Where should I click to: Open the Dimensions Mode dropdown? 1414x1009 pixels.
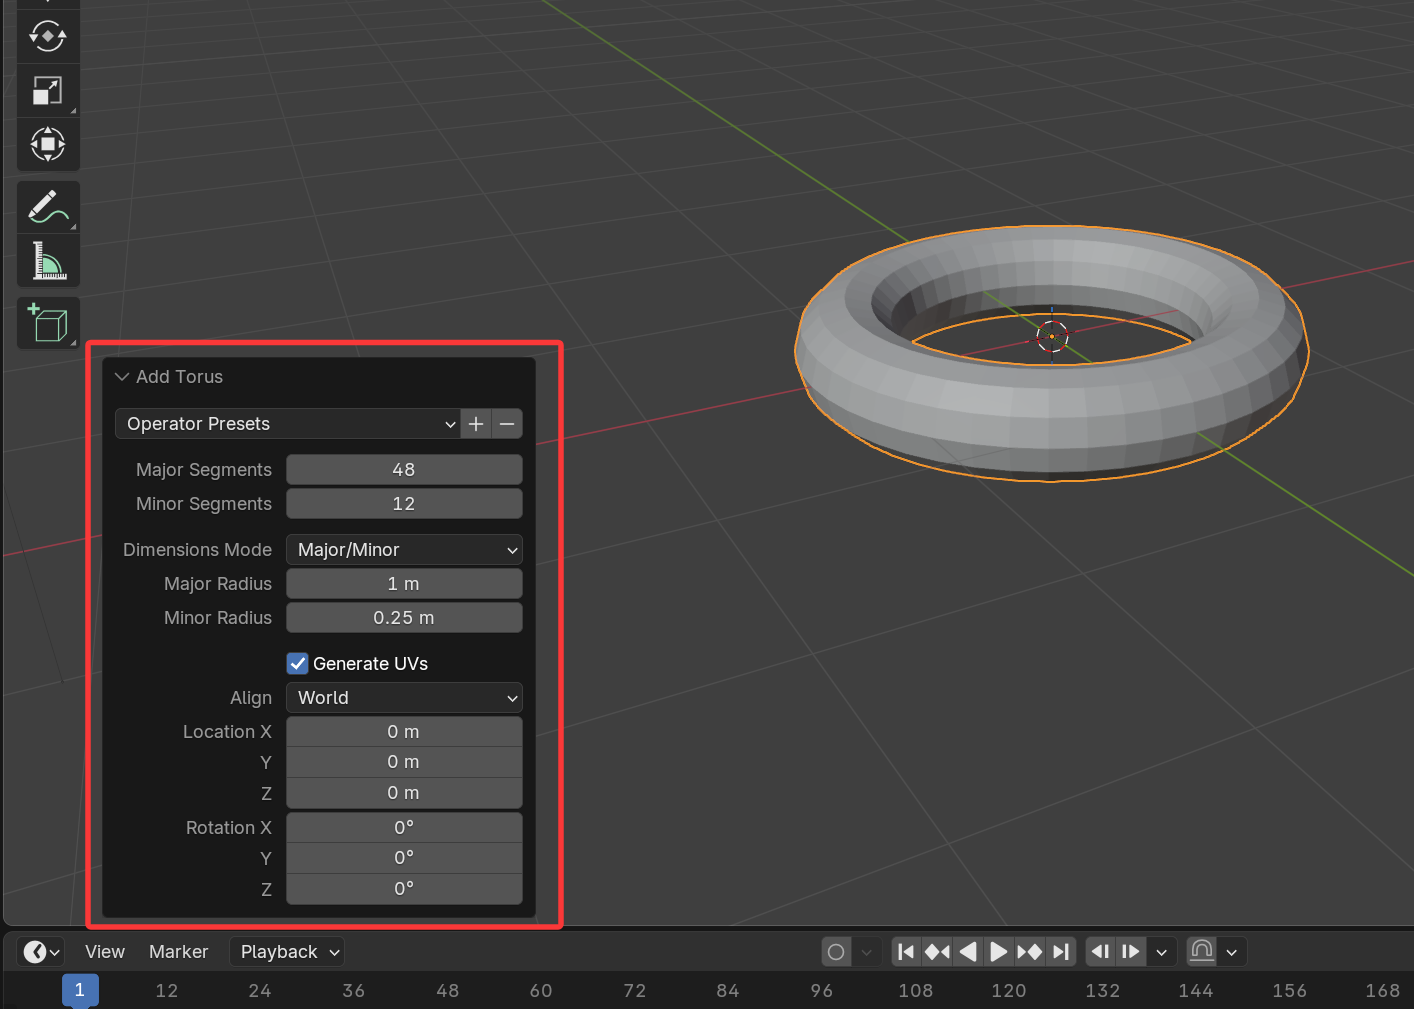(404, 550)
